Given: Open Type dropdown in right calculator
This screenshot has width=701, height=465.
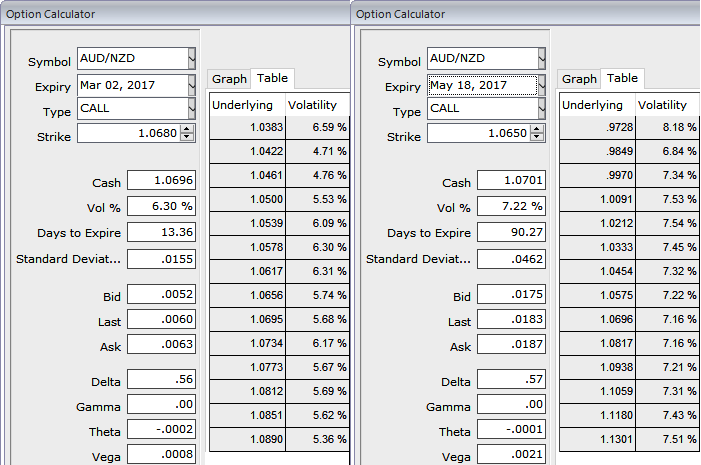Looking at the screenshot, I should tap(542, 109).
